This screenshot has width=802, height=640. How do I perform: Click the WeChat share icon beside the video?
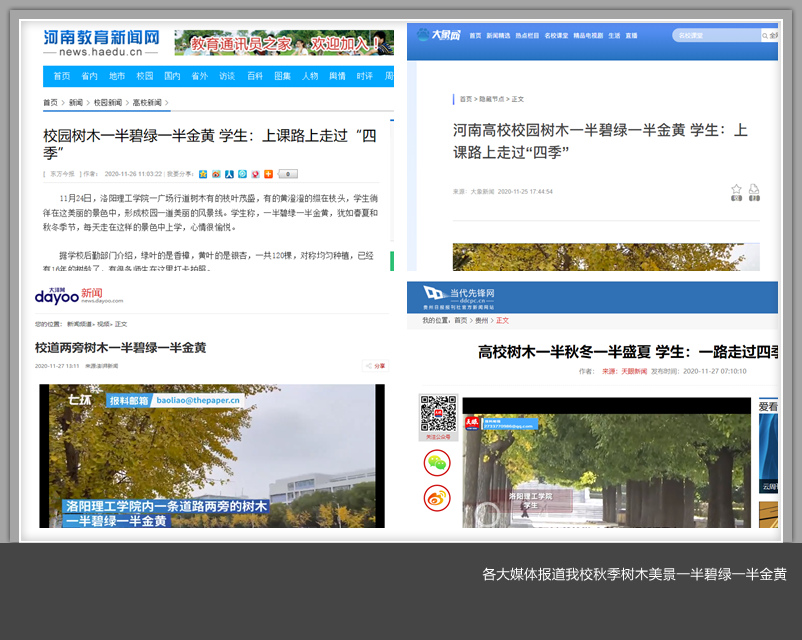(x=437, y=462)
